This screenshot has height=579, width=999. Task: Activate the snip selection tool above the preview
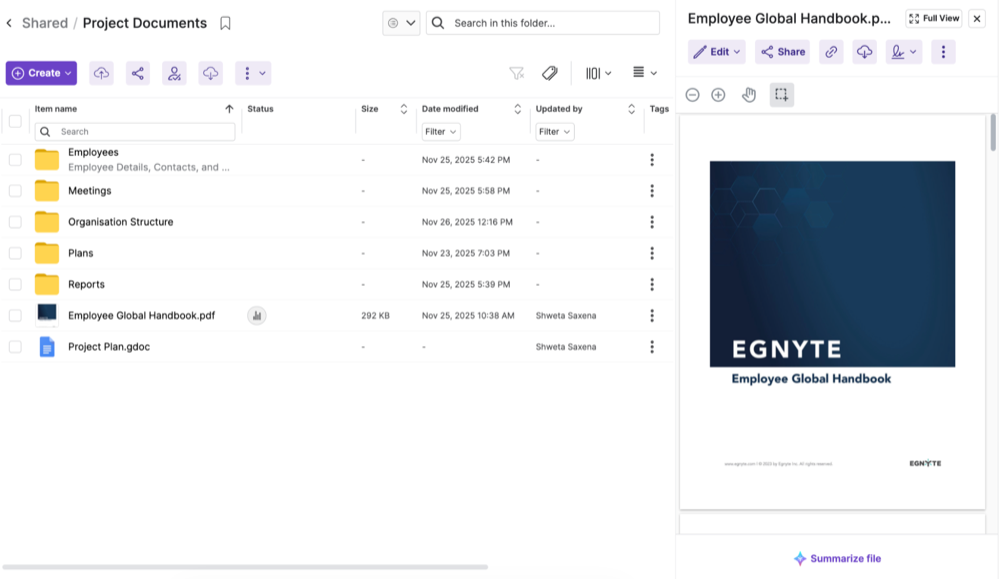pos(781,94)
